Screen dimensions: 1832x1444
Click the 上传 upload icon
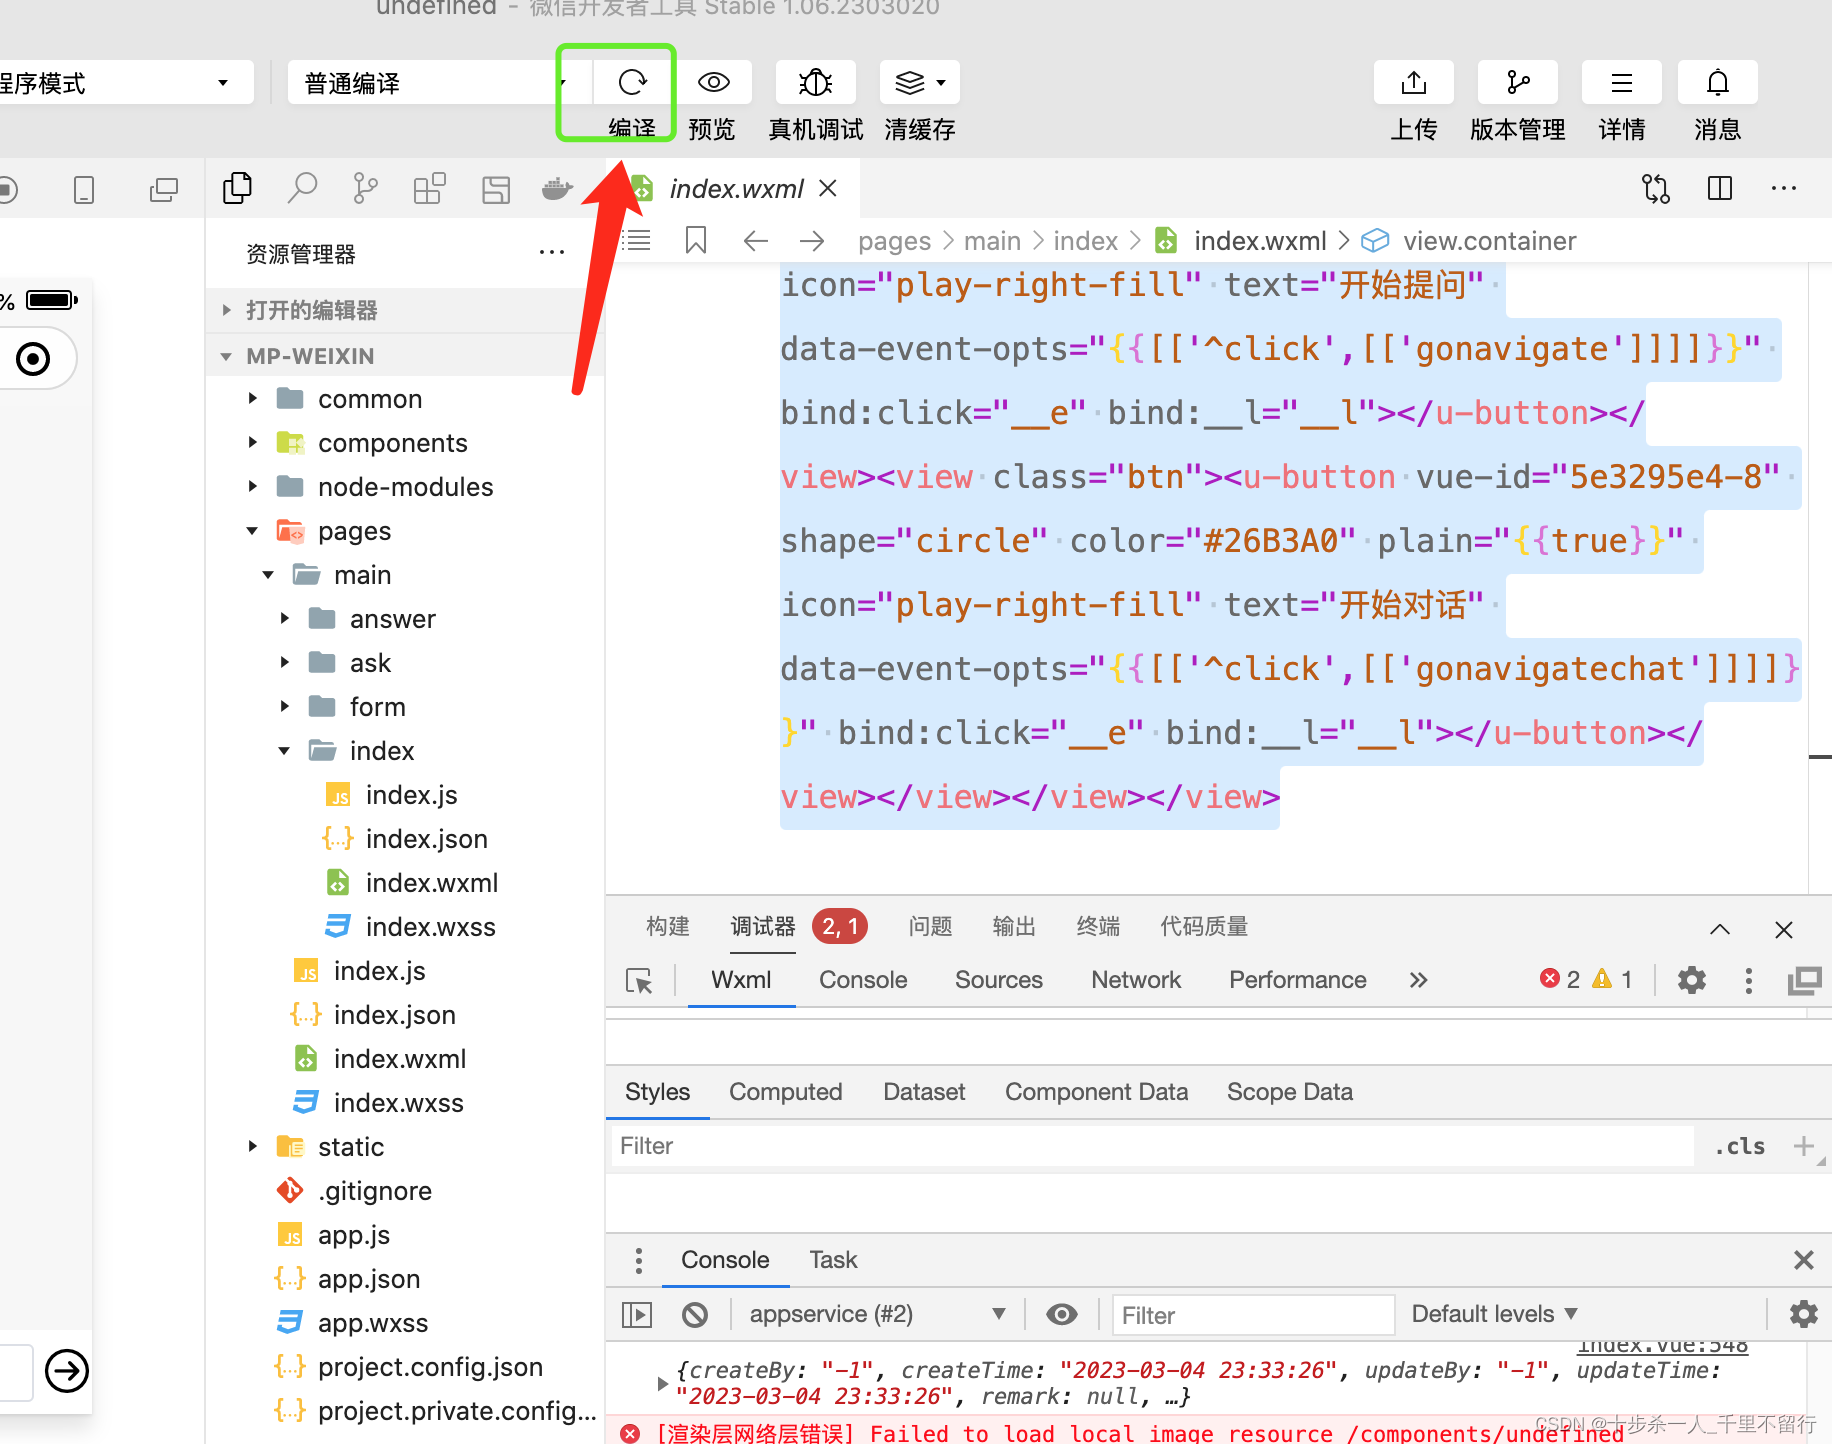coord(1413,82)
